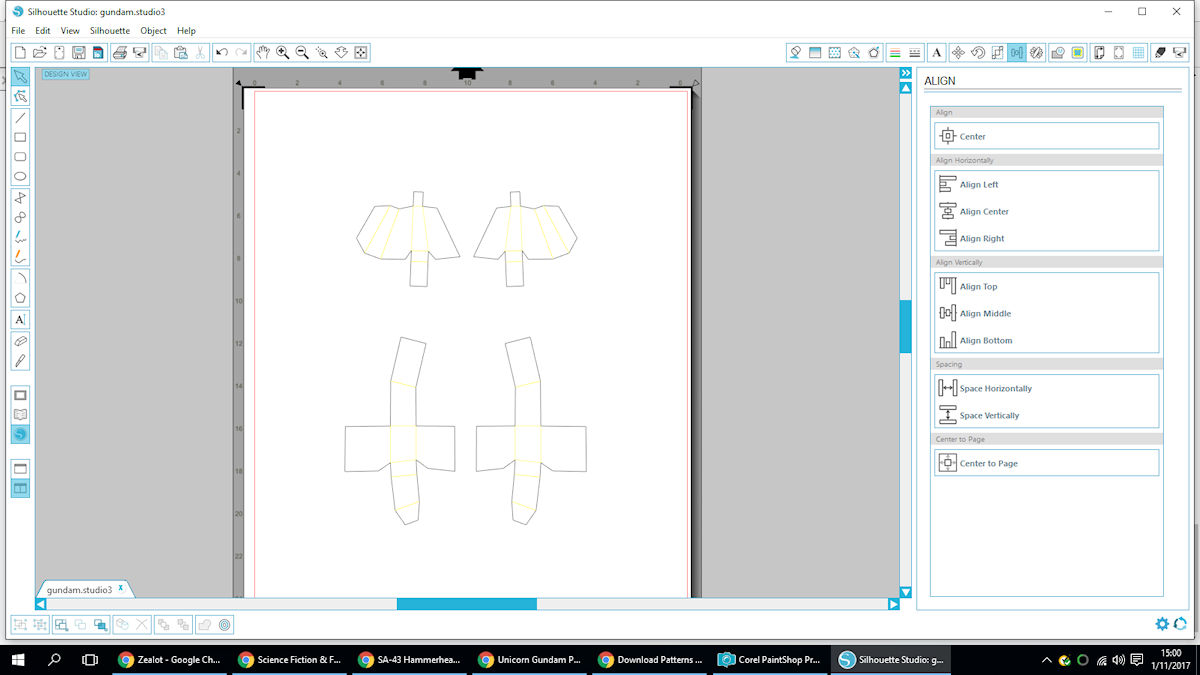Undo the last action
This screenshot has width=1200, height=675.
[x=221, y=52]
